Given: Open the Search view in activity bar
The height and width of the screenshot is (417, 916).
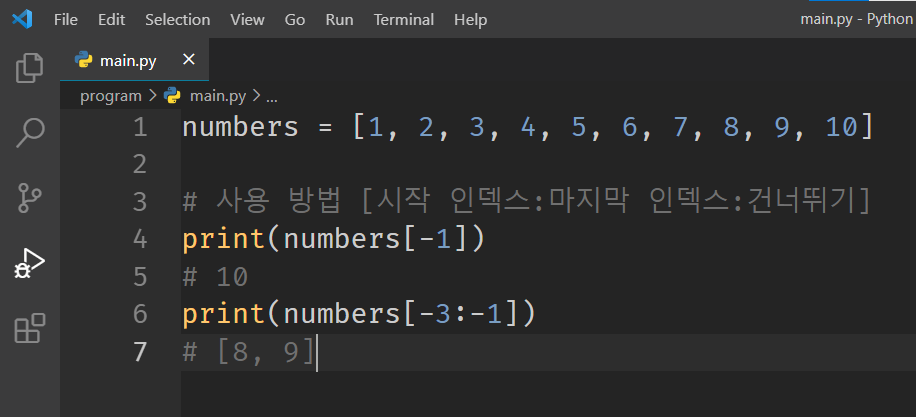Looking at the screenshot, I should (x=29, y=133).
